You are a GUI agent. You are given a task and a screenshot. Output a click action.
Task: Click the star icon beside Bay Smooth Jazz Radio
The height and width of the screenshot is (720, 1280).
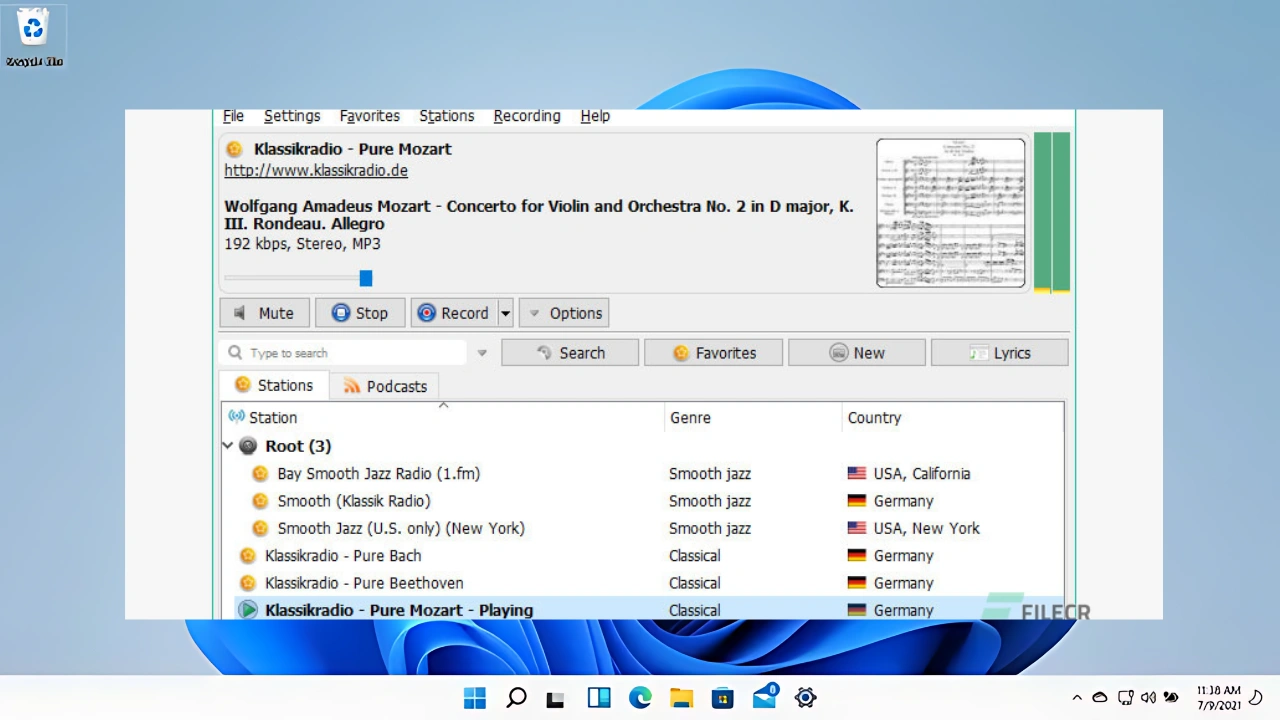coord(260,474)
